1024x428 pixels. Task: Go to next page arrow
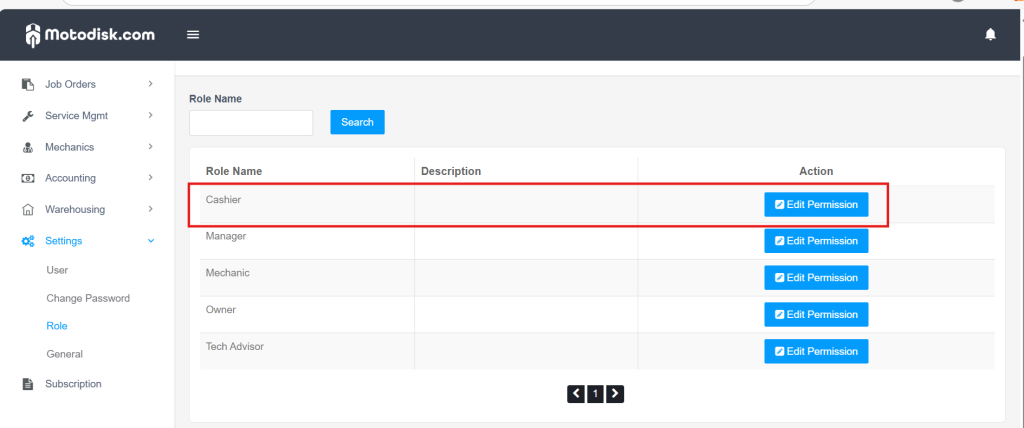click(x=615, y=394)
